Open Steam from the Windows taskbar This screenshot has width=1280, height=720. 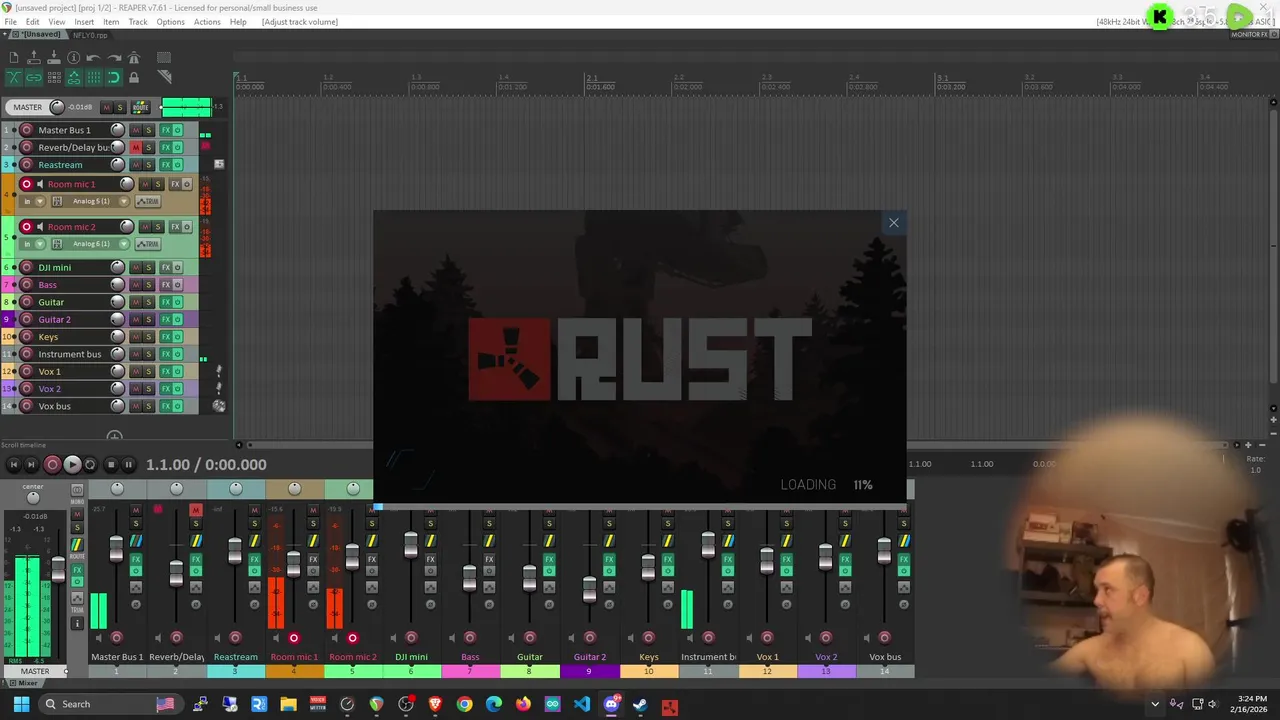click(640, 704)
